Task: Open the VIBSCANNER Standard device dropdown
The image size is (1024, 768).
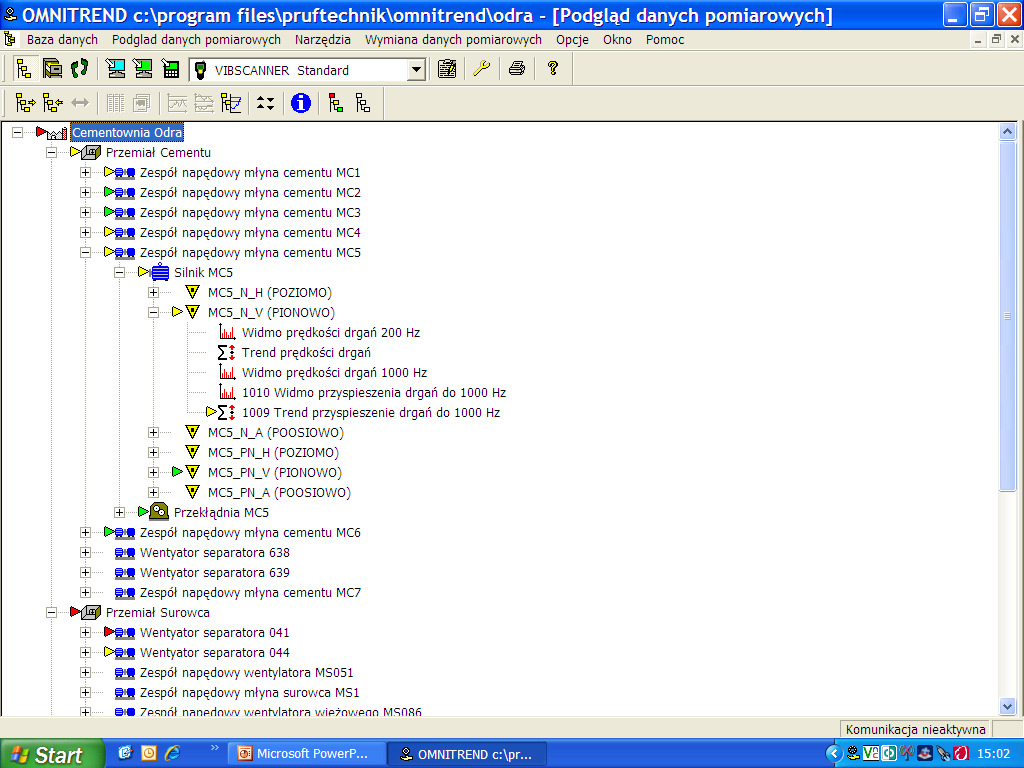Action: [416, 70]
